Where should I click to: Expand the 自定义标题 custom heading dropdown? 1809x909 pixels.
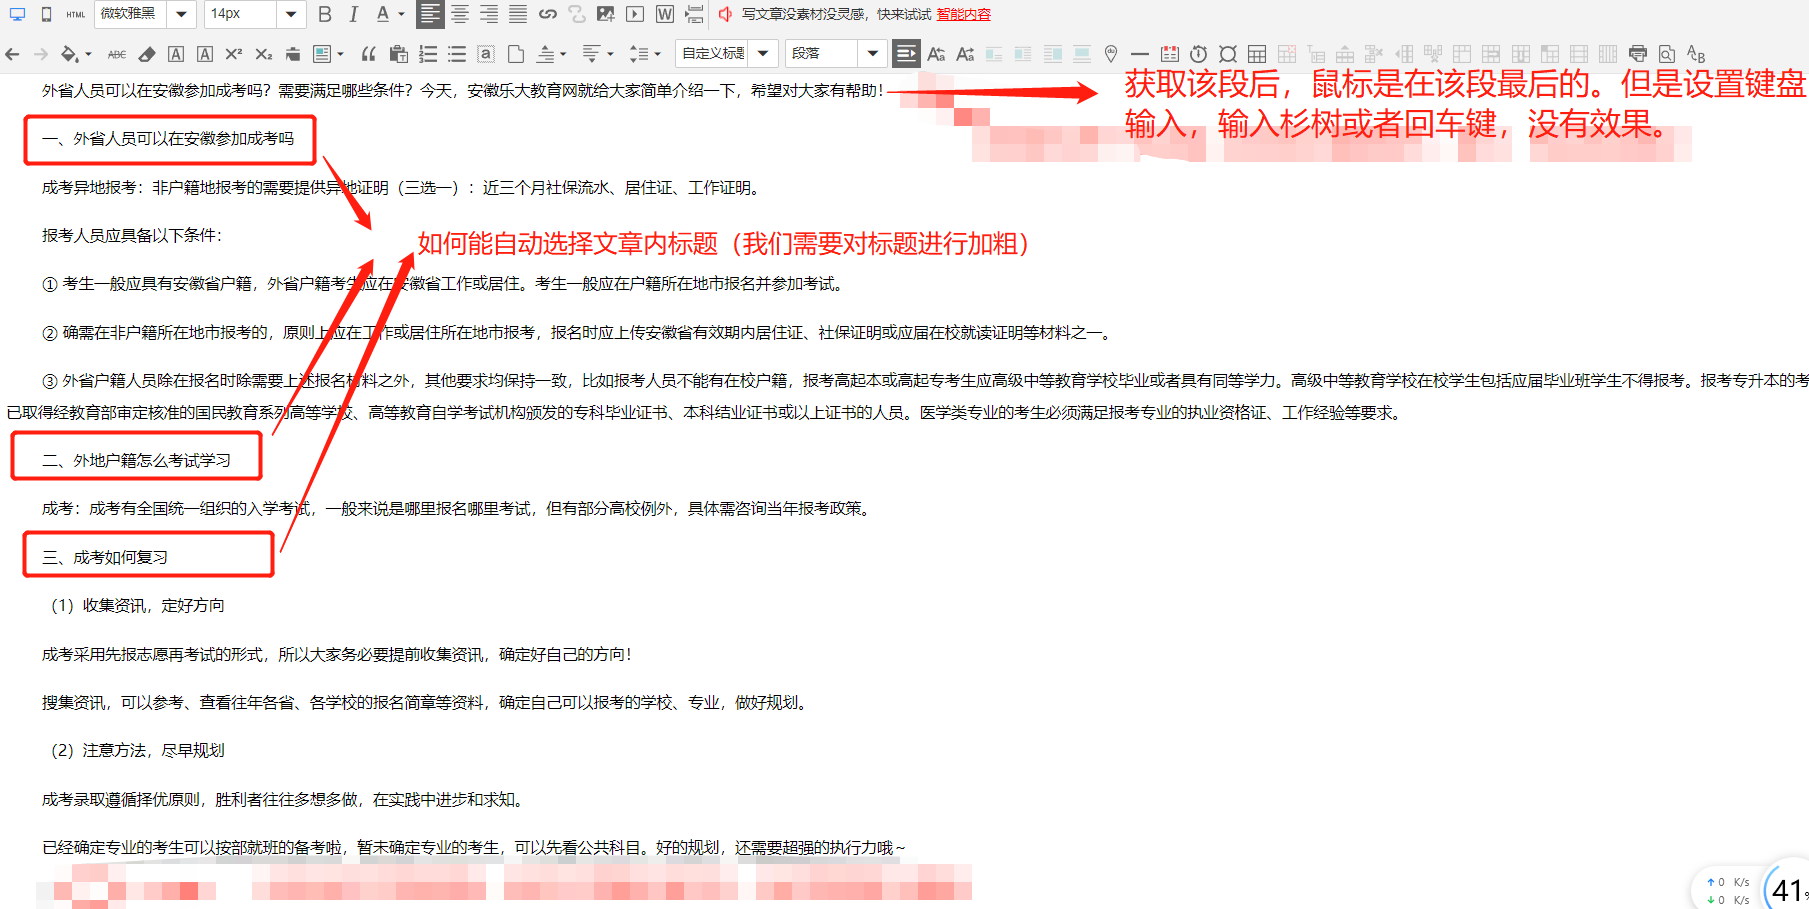pyautogui.click(x=763, y=54)
